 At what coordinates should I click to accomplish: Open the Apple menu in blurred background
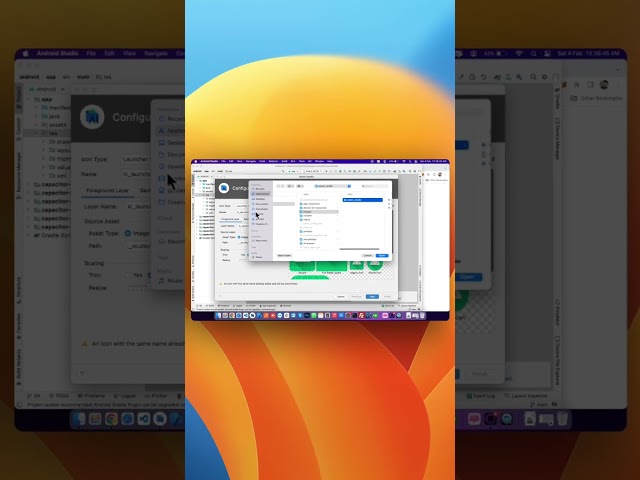point(25,53)
